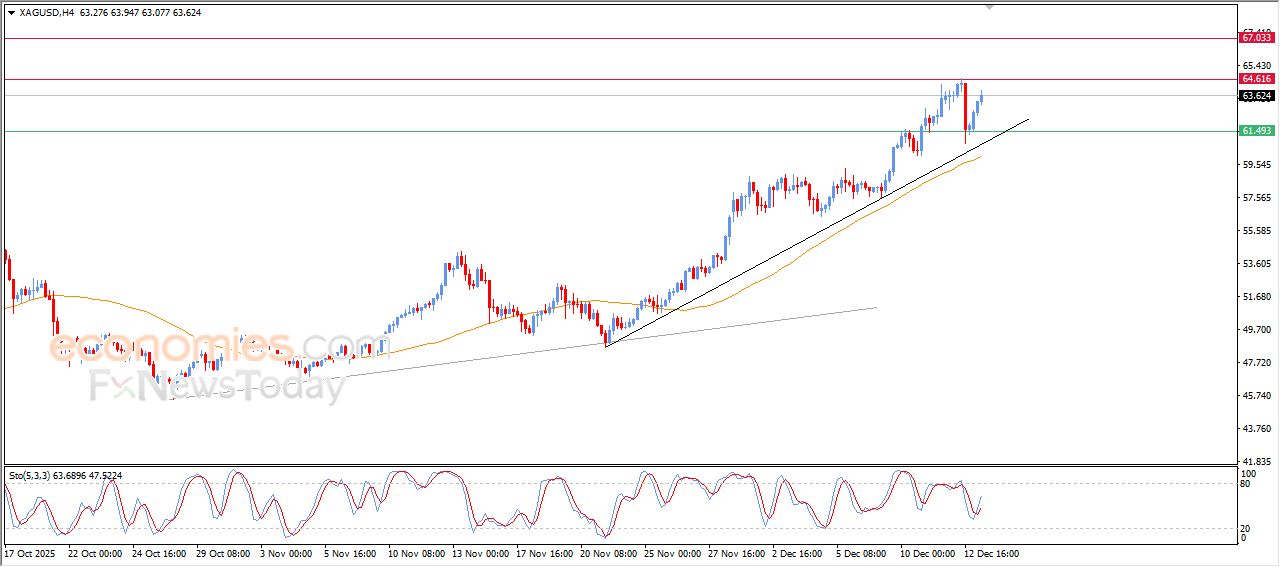The width and height of the screenshot is (1280, 567).
Task: Click the black 63.624 current price tag
Action: pos(1256,96)
